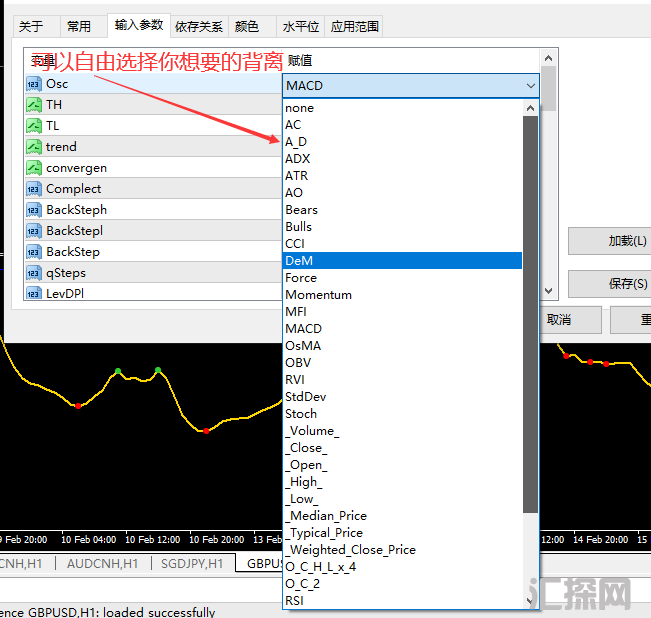
Task: Pick _Close_ in the dropdown
Action: click(402, 448)
